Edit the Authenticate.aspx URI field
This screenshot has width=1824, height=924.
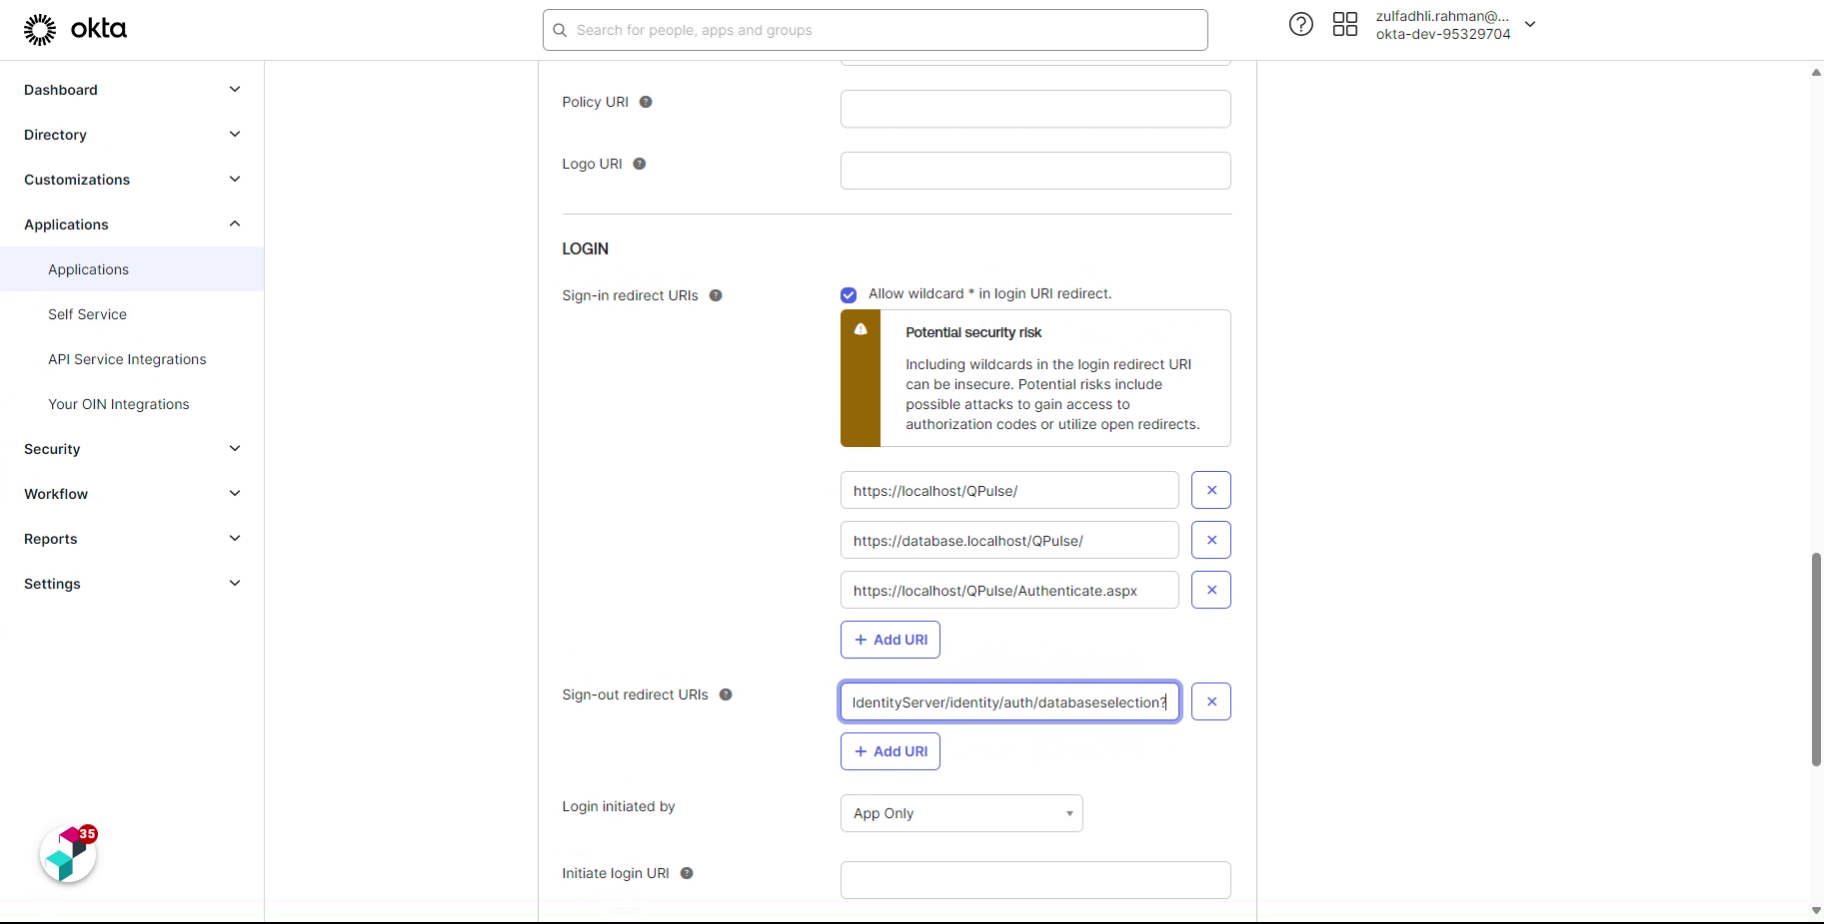click(x=1009, y=590)
